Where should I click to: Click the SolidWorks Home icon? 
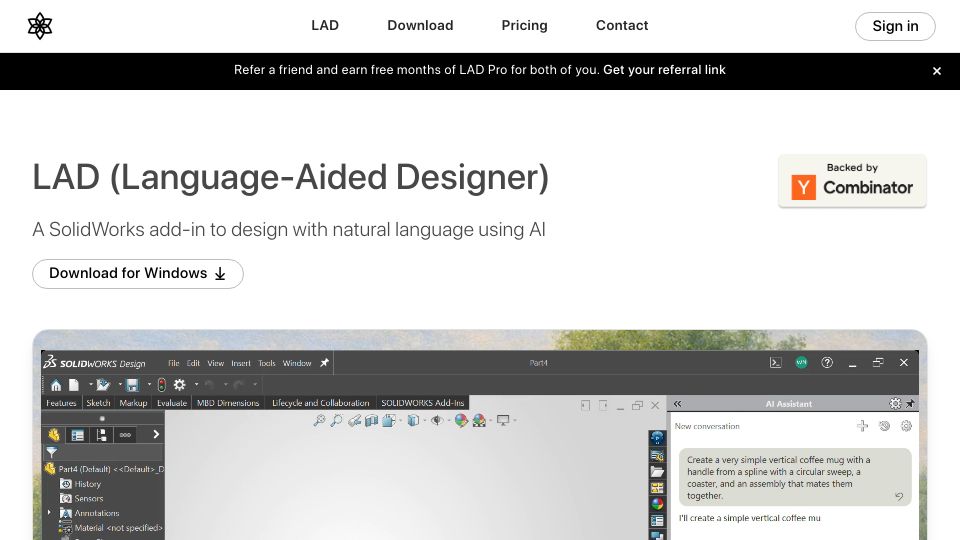click(x=56, y=385)
